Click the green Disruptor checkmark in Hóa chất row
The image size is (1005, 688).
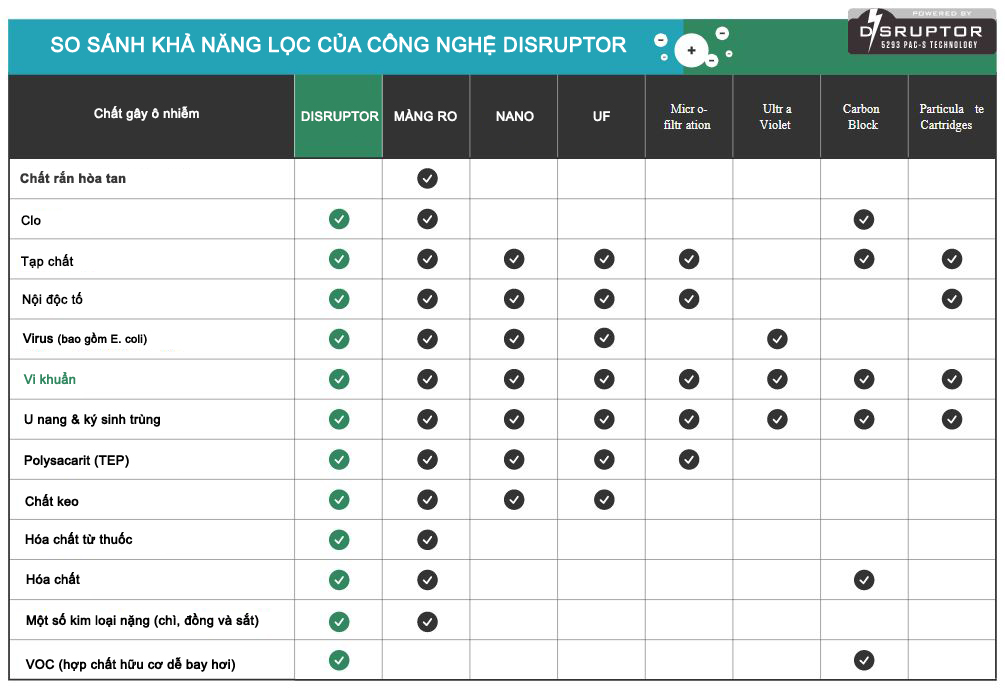[x=339, y=580]
